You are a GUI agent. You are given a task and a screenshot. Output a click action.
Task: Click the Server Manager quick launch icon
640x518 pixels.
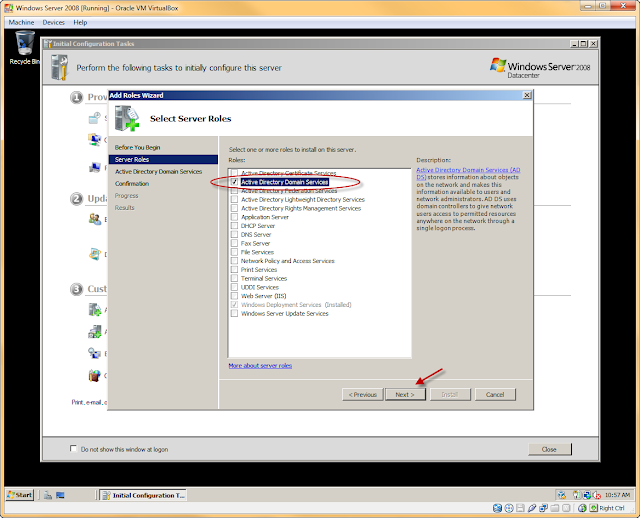[48, 495]
